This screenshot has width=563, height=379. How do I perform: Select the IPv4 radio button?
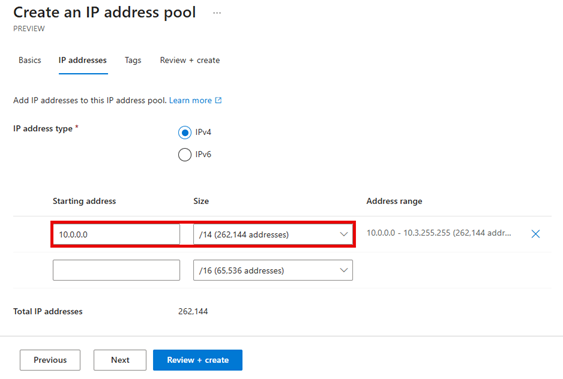185,132
